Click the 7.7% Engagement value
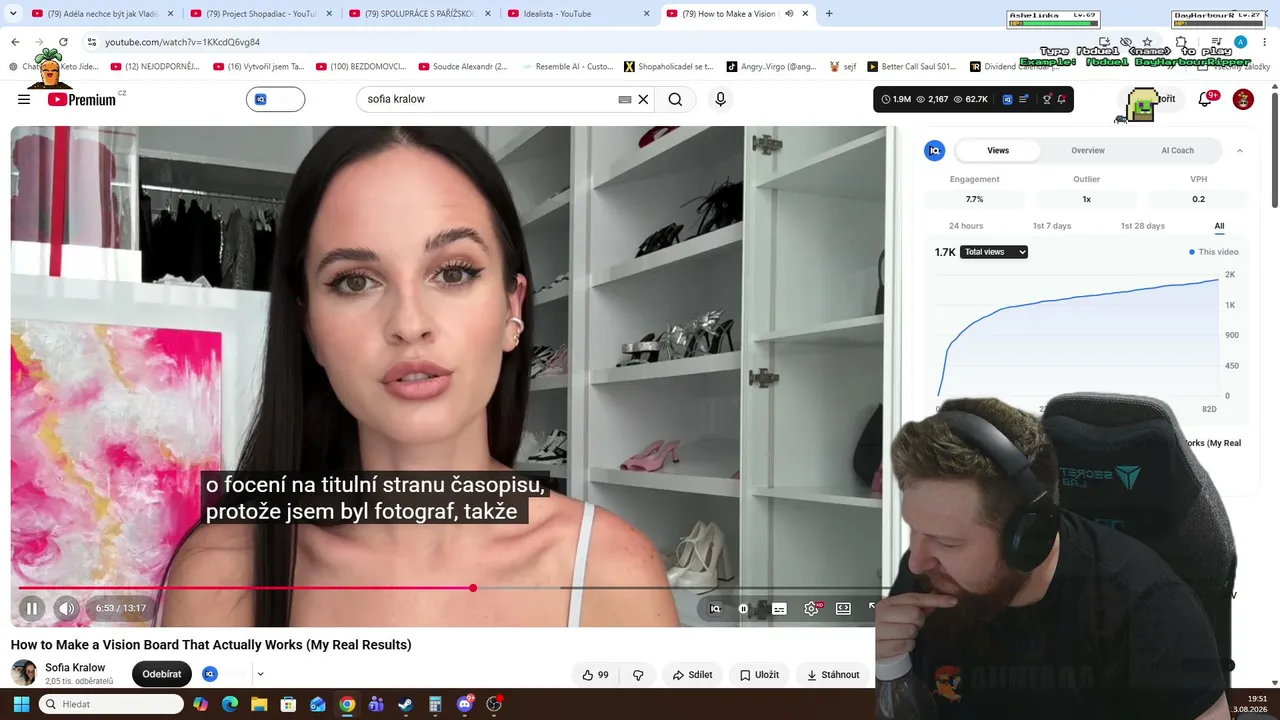Screen dimensions: 1280x720 click(974, 199)
